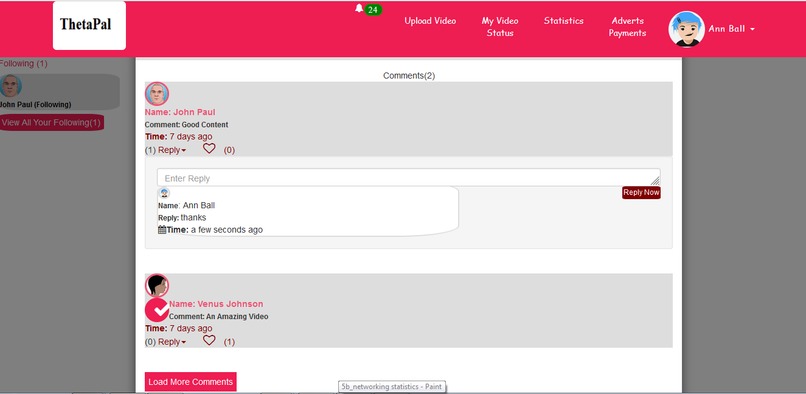Click Ann Ball's small avatar in the reply
Screen dimensions: 806x394
164,193
